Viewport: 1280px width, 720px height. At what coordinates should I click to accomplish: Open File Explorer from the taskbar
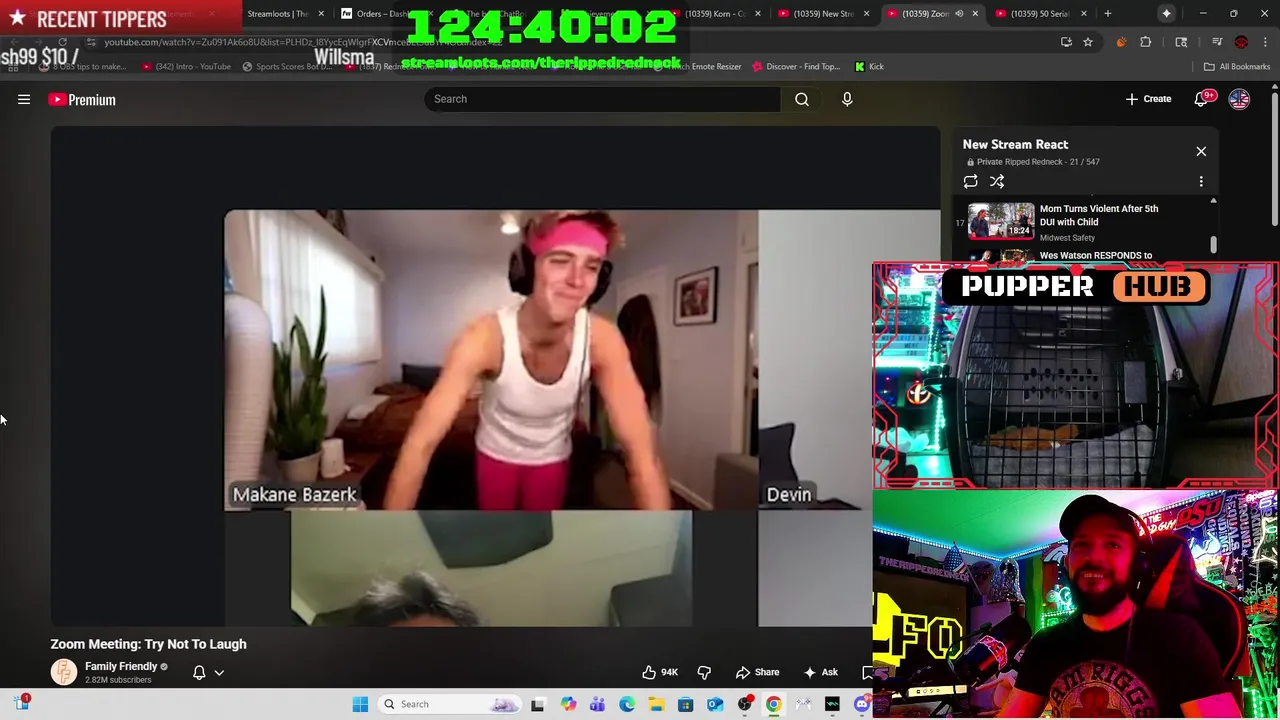tap(656, 704)
